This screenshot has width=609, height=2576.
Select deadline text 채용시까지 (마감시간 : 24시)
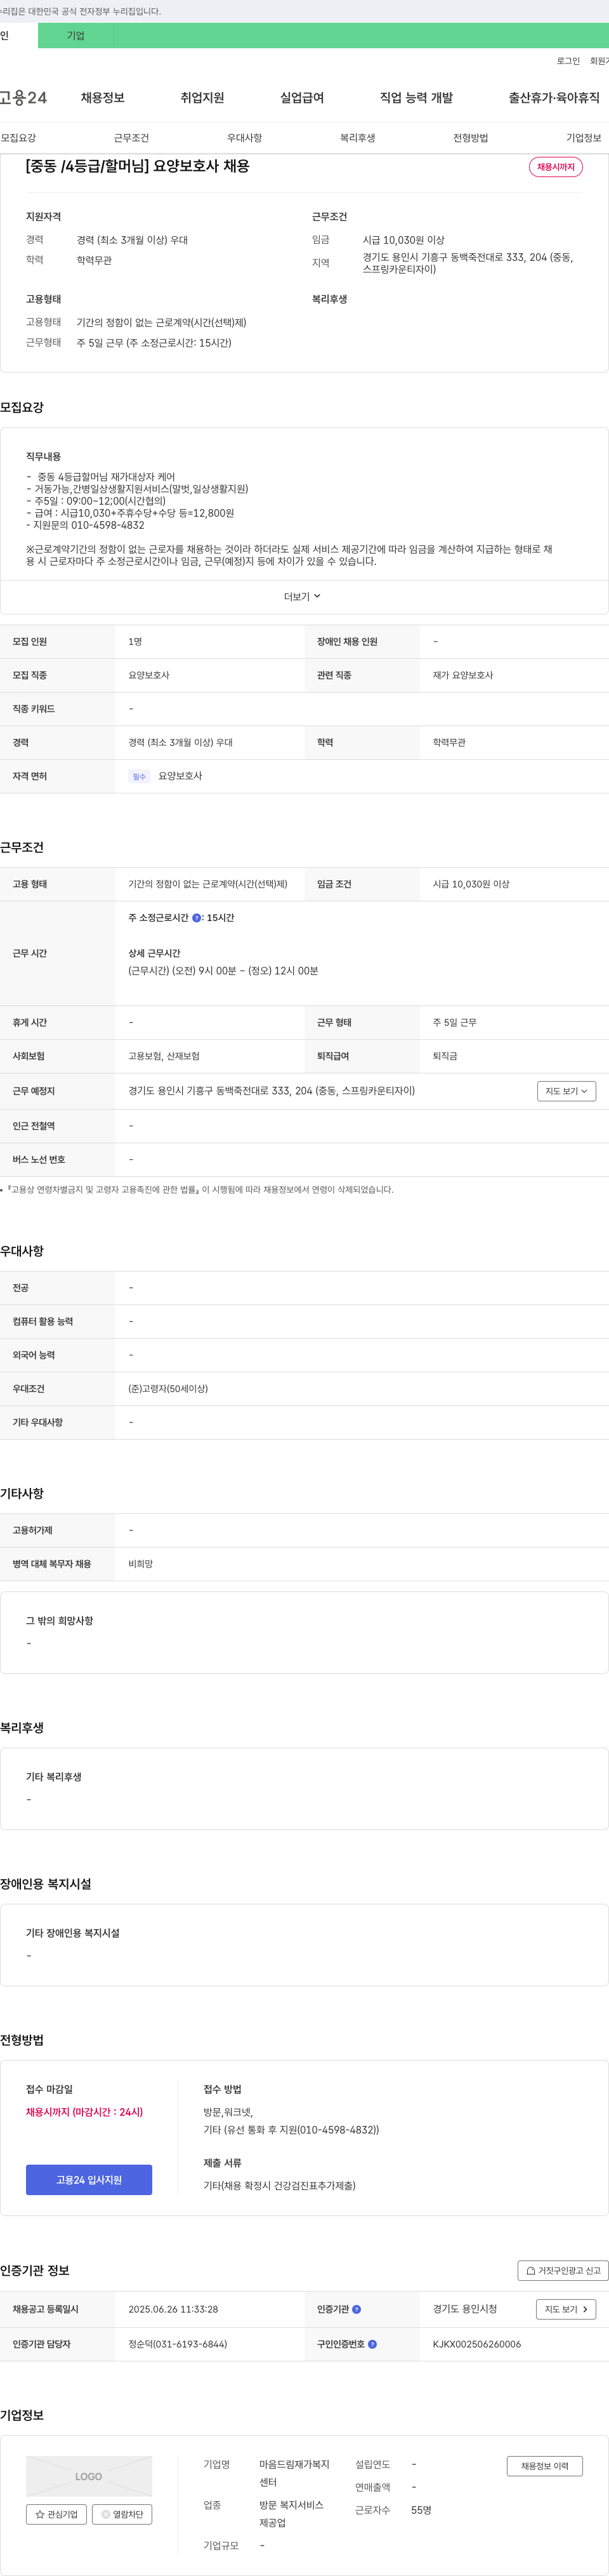click(84, 2112)
